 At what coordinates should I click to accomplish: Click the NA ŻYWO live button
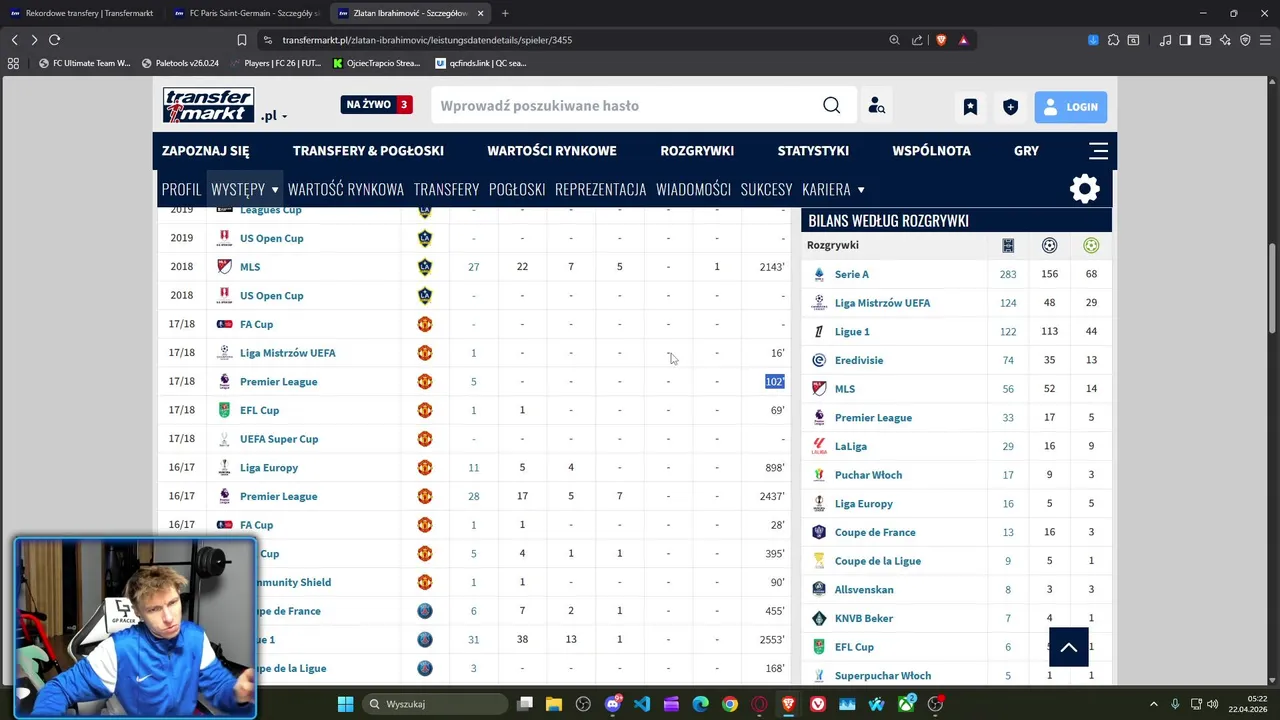[x=376, y=104]
